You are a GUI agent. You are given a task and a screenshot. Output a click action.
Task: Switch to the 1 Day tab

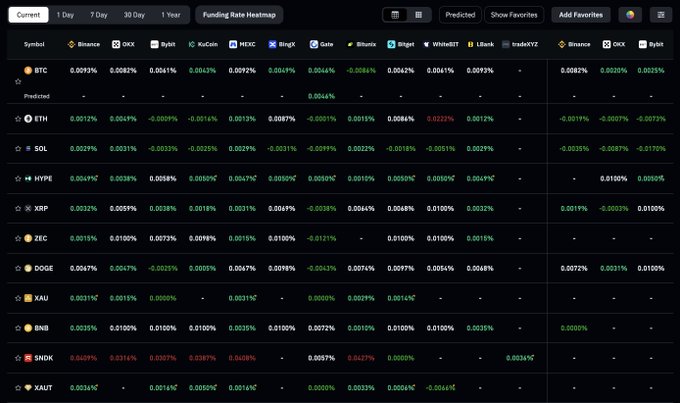65,15
